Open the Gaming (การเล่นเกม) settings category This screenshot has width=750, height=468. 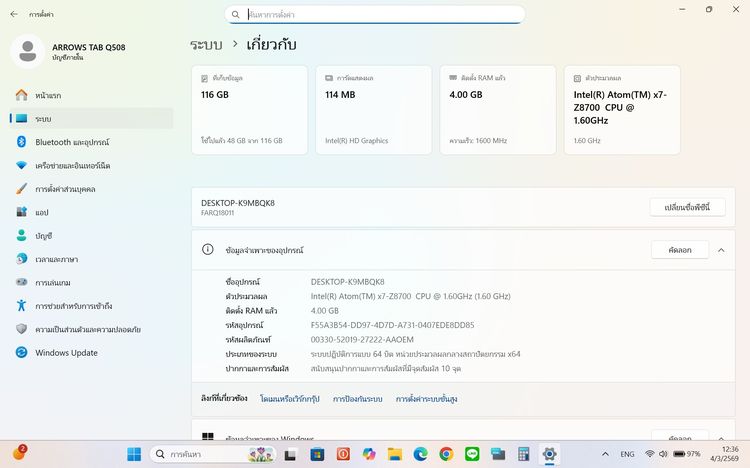[x=52, y=282]
